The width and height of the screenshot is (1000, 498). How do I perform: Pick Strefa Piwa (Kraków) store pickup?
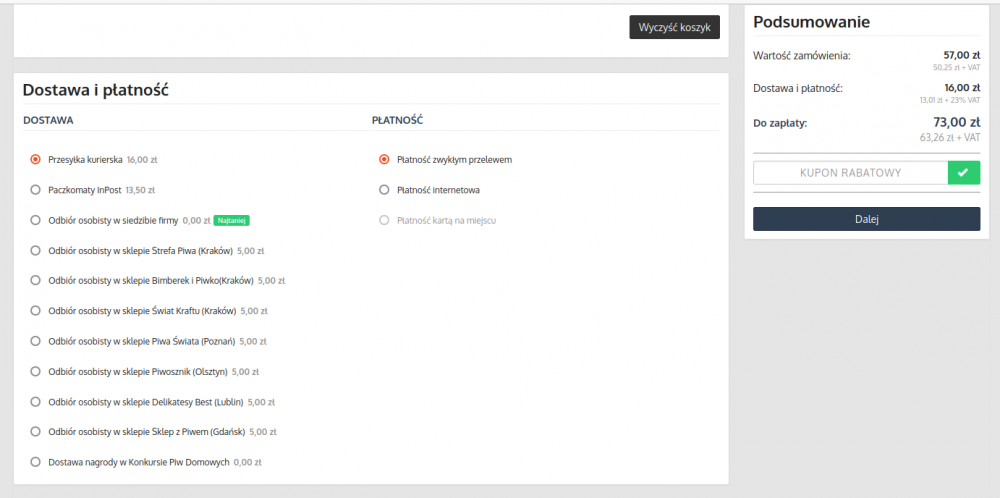tap(36, 250)
